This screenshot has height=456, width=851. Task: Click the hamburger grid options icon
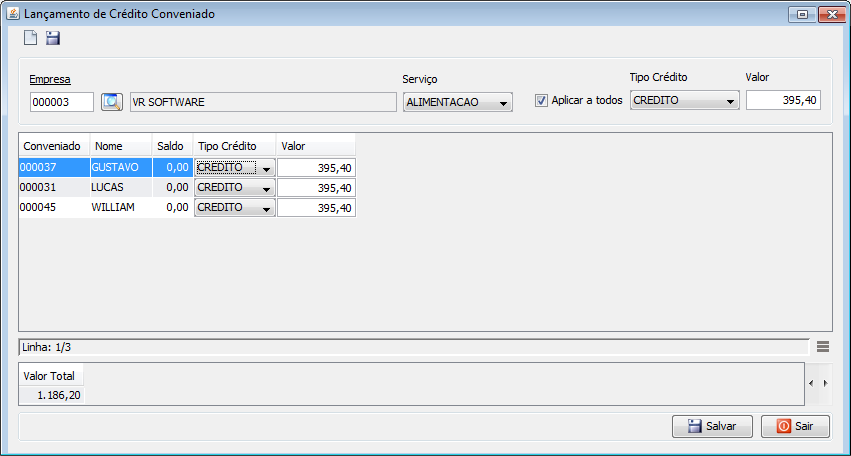(x=823, y=346)
